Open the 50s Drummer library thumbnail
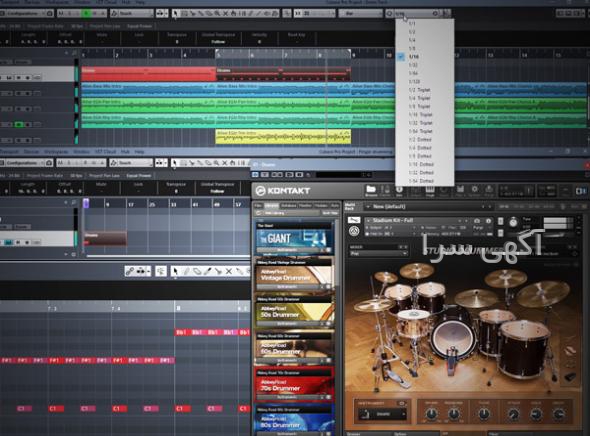 pos(295,312)
